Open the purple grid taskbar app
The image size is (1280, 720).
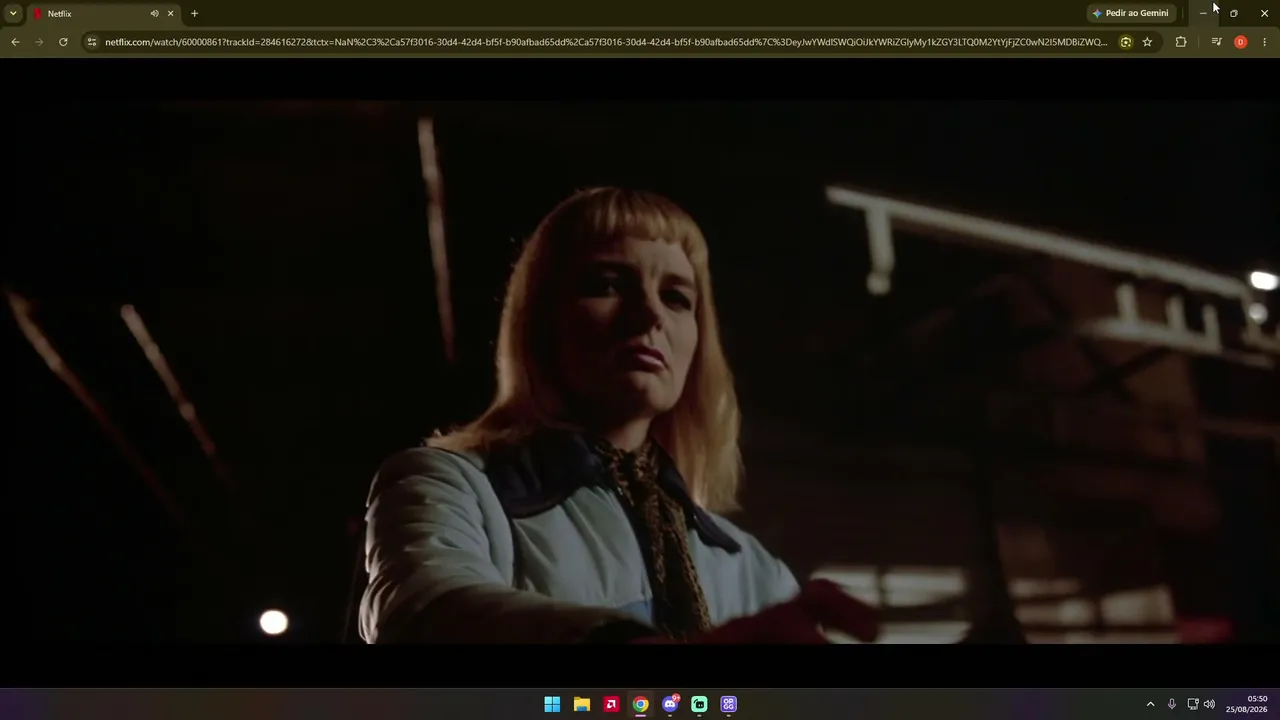tap(729, 704)
